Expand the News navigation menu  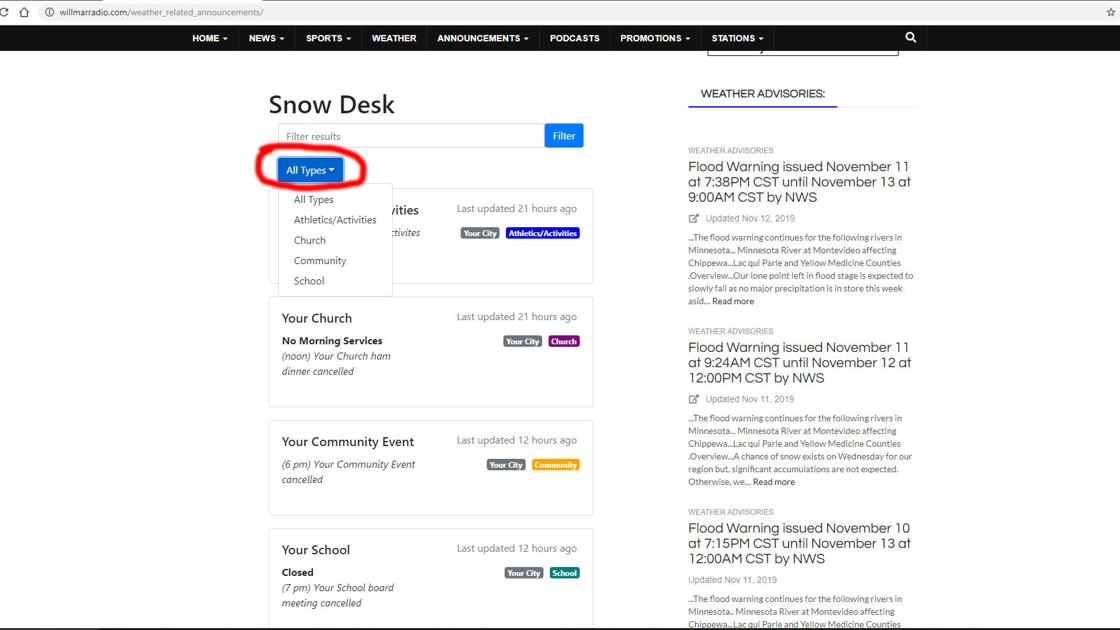tap(266, 38)
